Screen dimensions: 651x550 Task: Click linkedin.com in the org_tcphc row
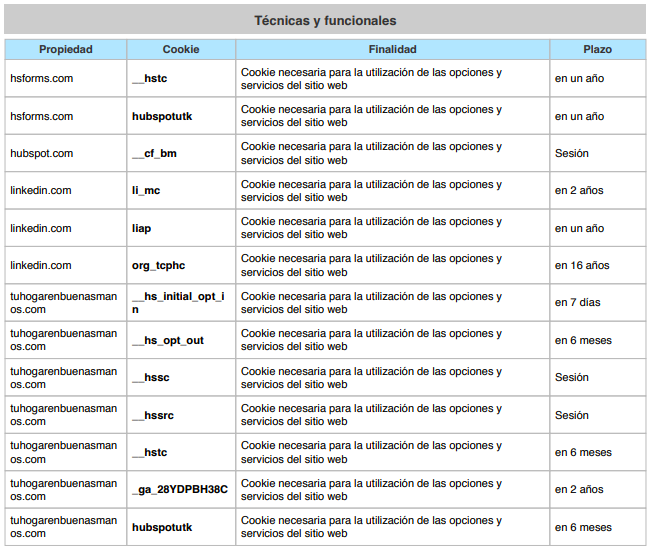[x=41, y=265]
